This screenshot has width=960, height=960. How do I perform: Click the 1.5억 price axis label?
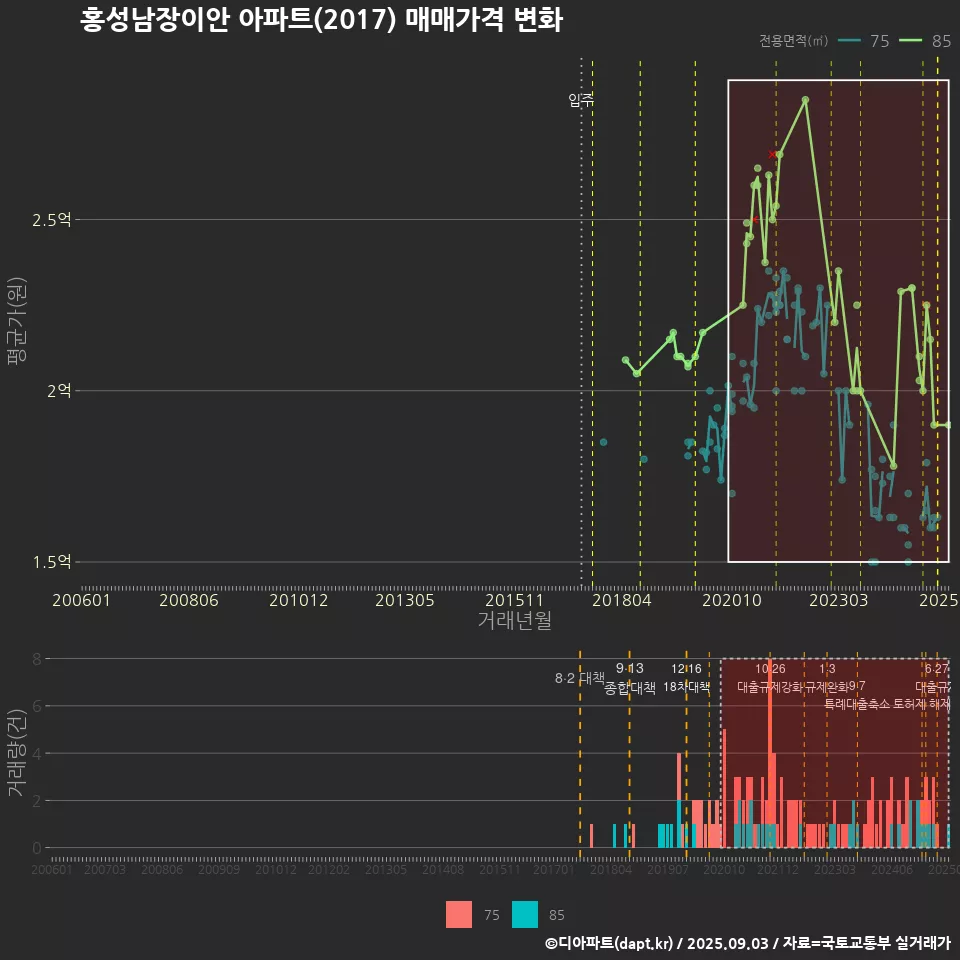52,561
